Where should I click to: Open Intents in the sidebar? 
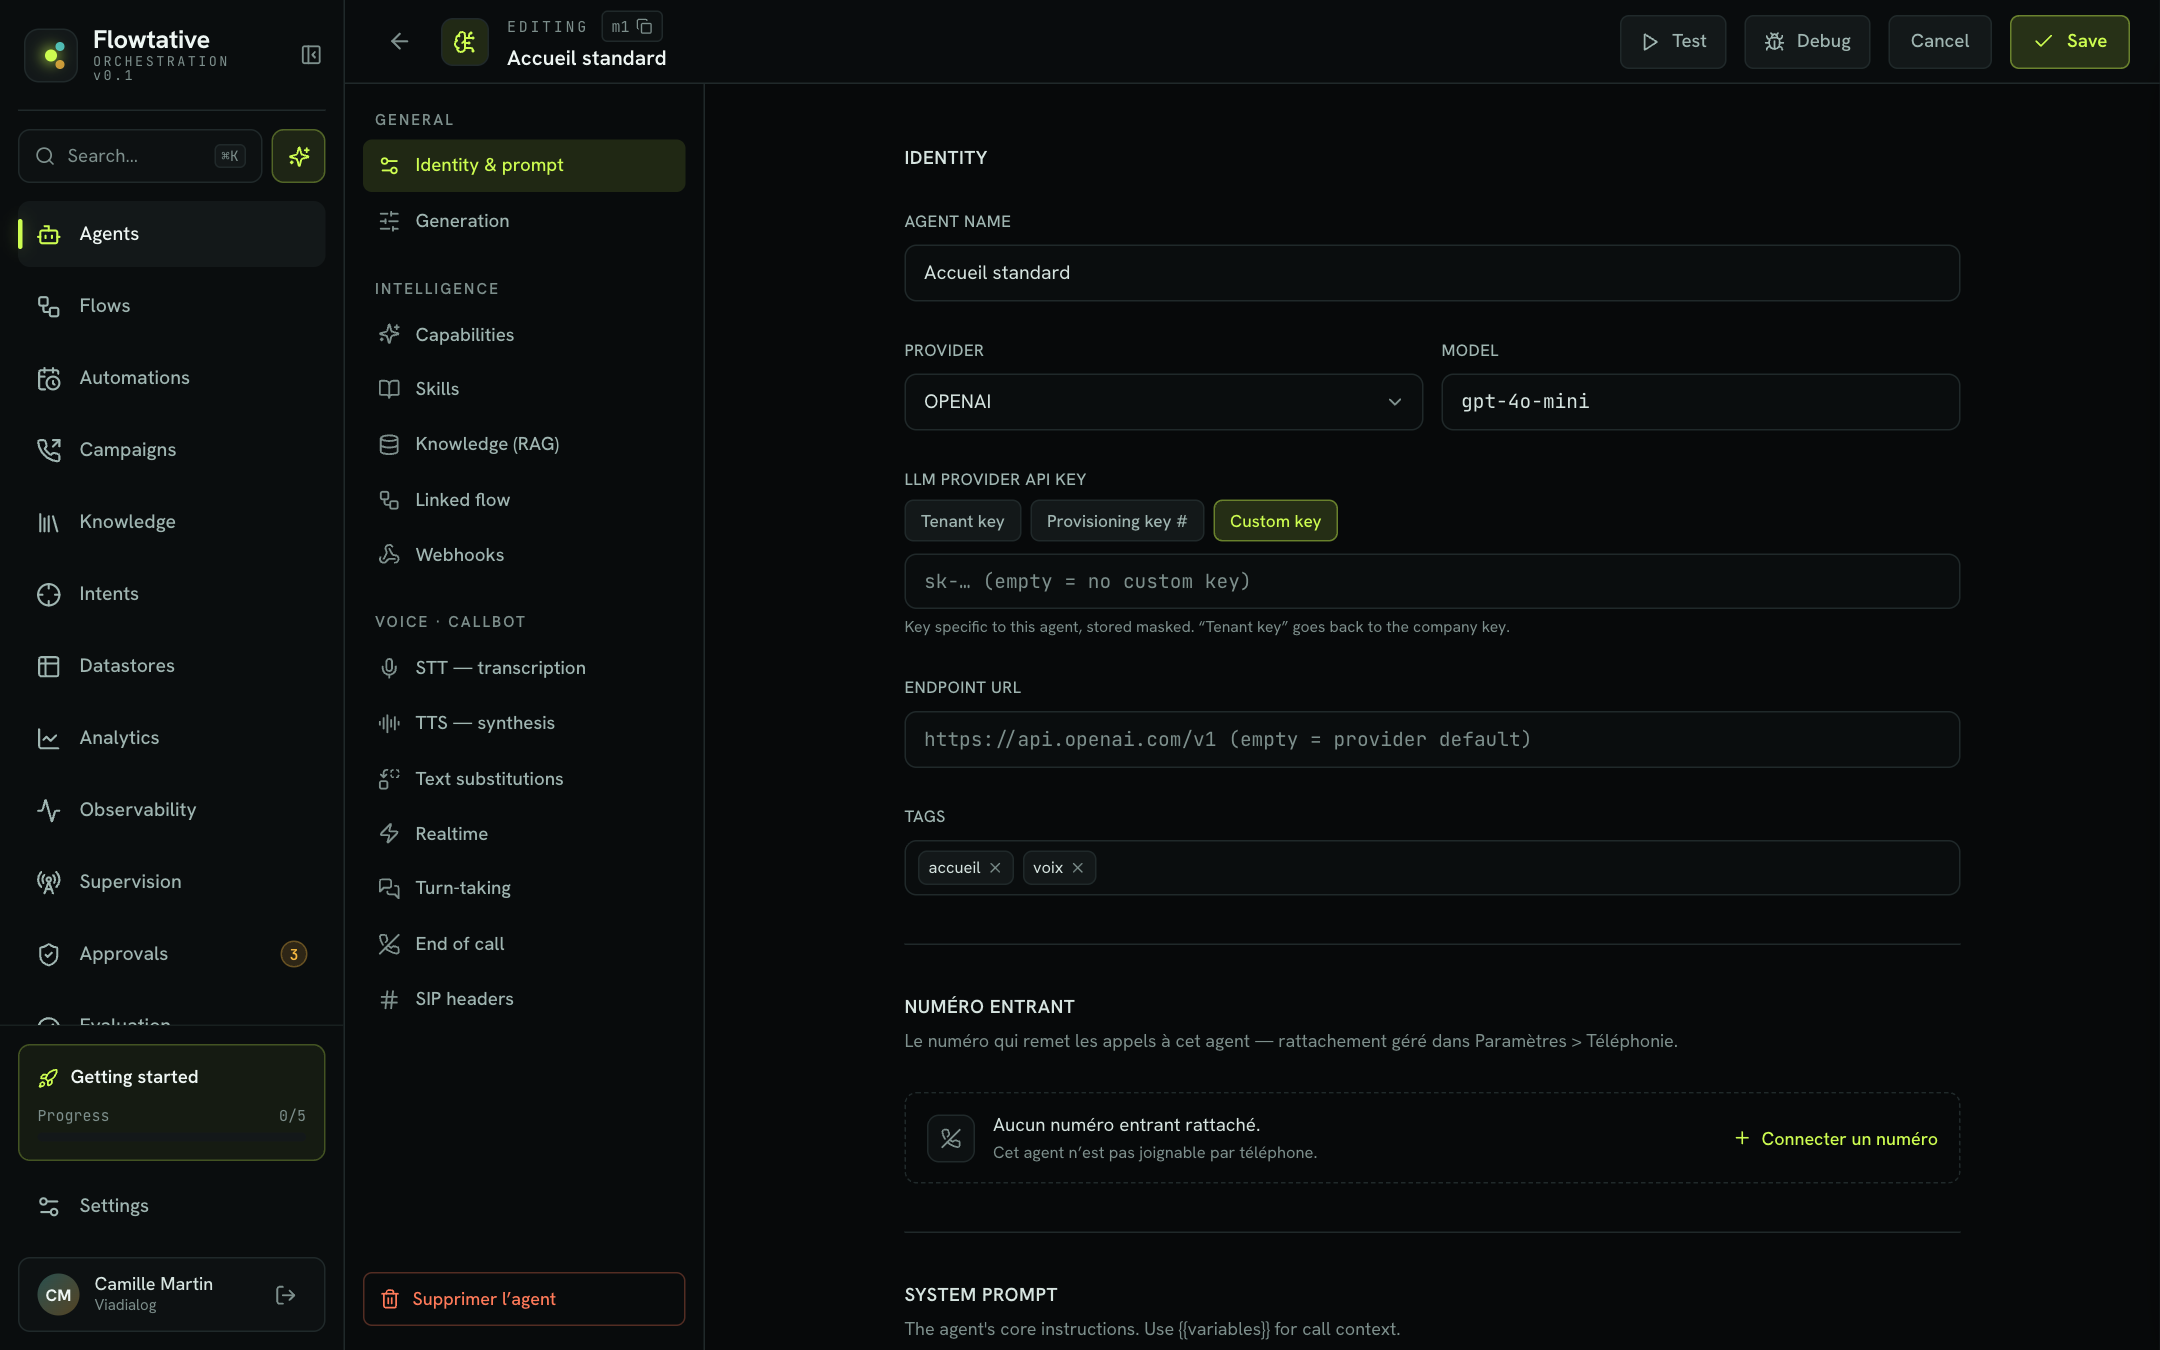point(172,594)
